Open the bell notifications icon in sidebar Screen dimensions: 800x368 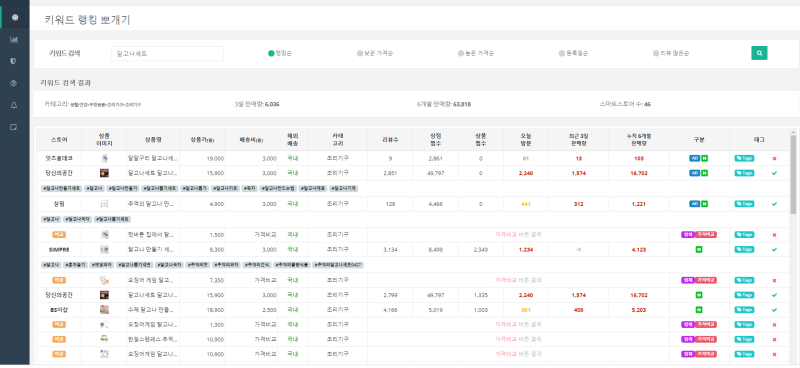[14, 105]
